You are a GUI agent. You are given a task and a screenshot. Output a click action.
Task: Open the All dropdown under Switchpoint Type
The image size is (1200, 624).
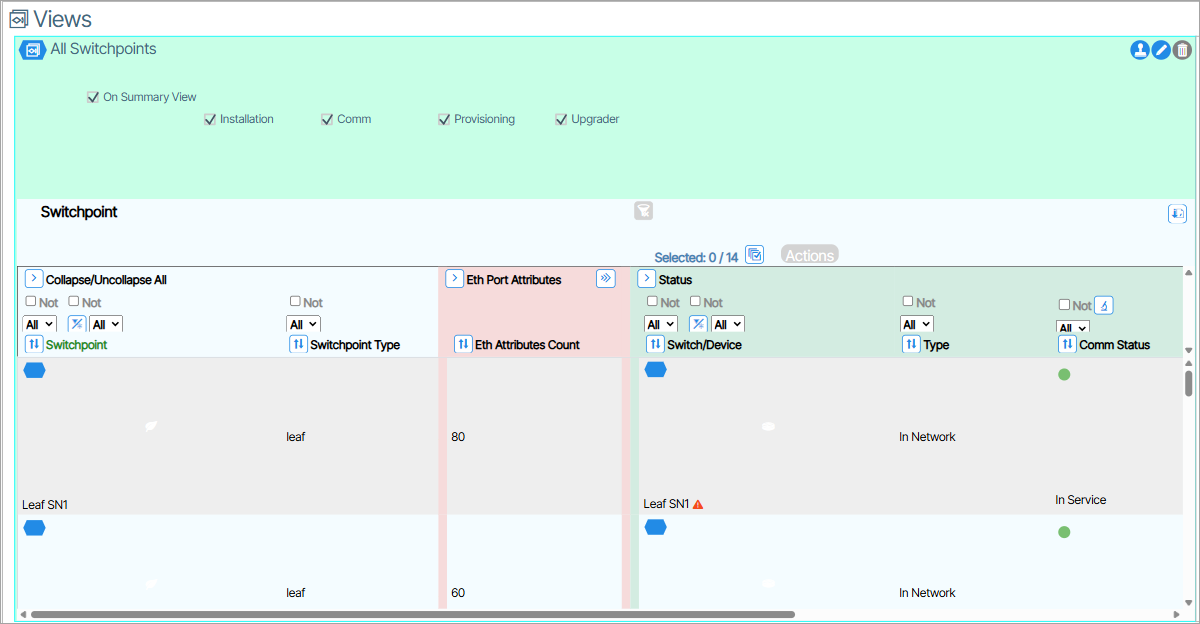coord(303,324)
